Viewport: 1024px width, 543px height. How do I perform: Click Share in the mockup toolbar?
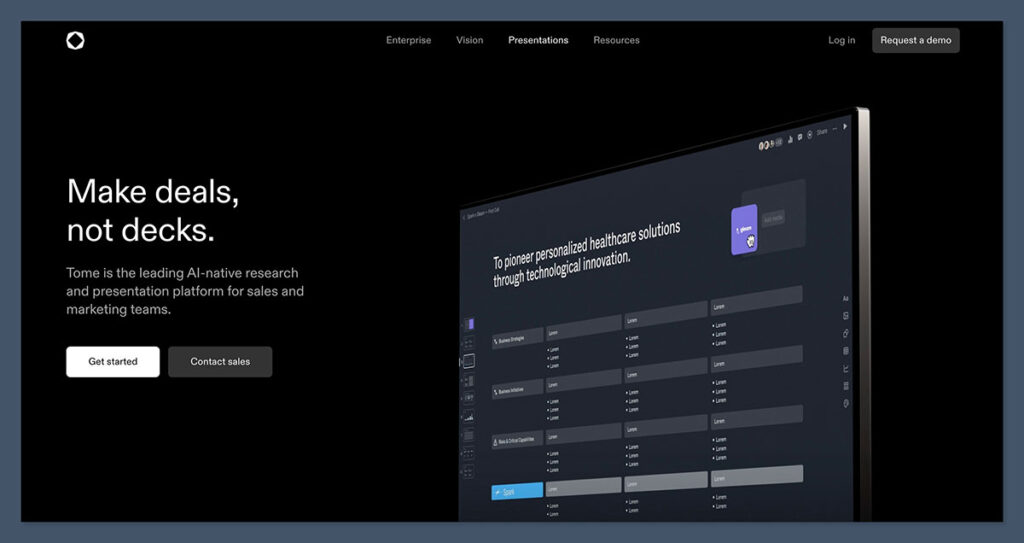[x=822, y=132]
